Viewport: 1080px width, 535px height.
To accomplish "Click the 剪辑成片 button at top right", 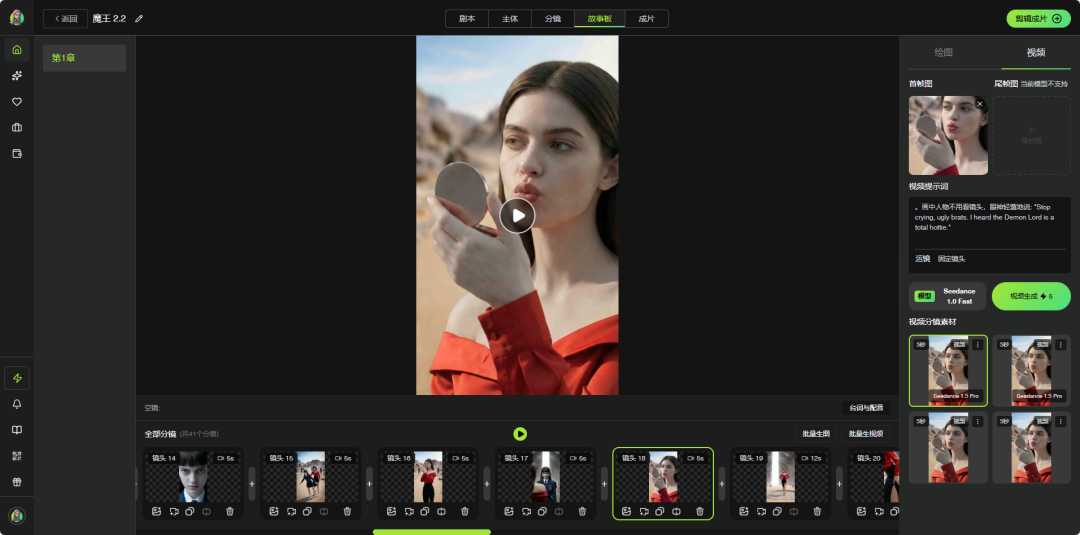I will tap(1037, 18).
